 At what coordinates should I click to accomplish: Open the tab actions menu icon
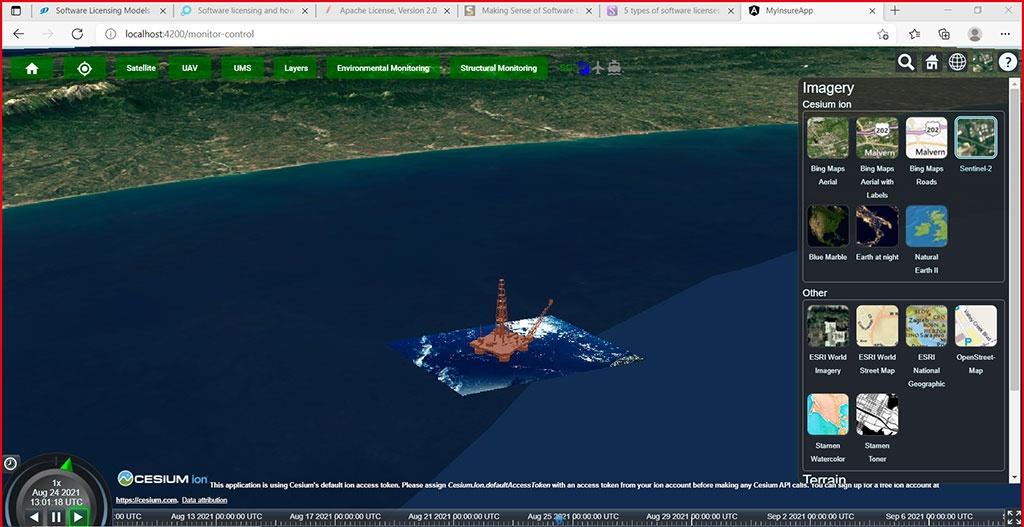click(16, 11)
